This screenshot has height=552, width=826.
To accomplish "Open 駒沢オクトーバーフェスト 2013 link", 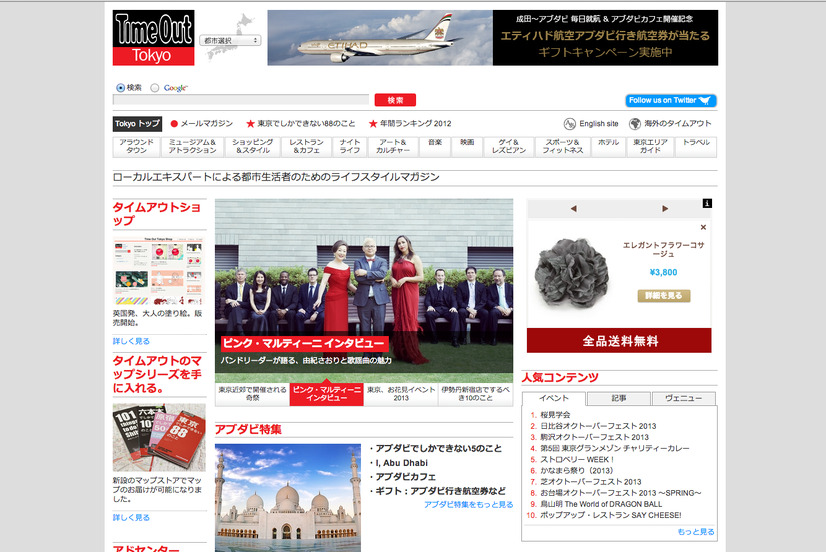I will [595, 437].
